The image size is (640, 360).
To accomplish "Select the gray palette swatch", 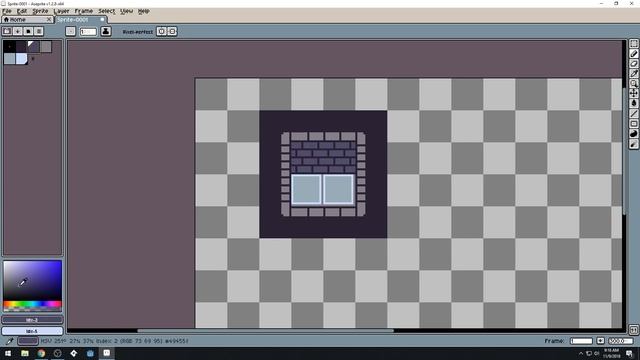I will point(46,47).
